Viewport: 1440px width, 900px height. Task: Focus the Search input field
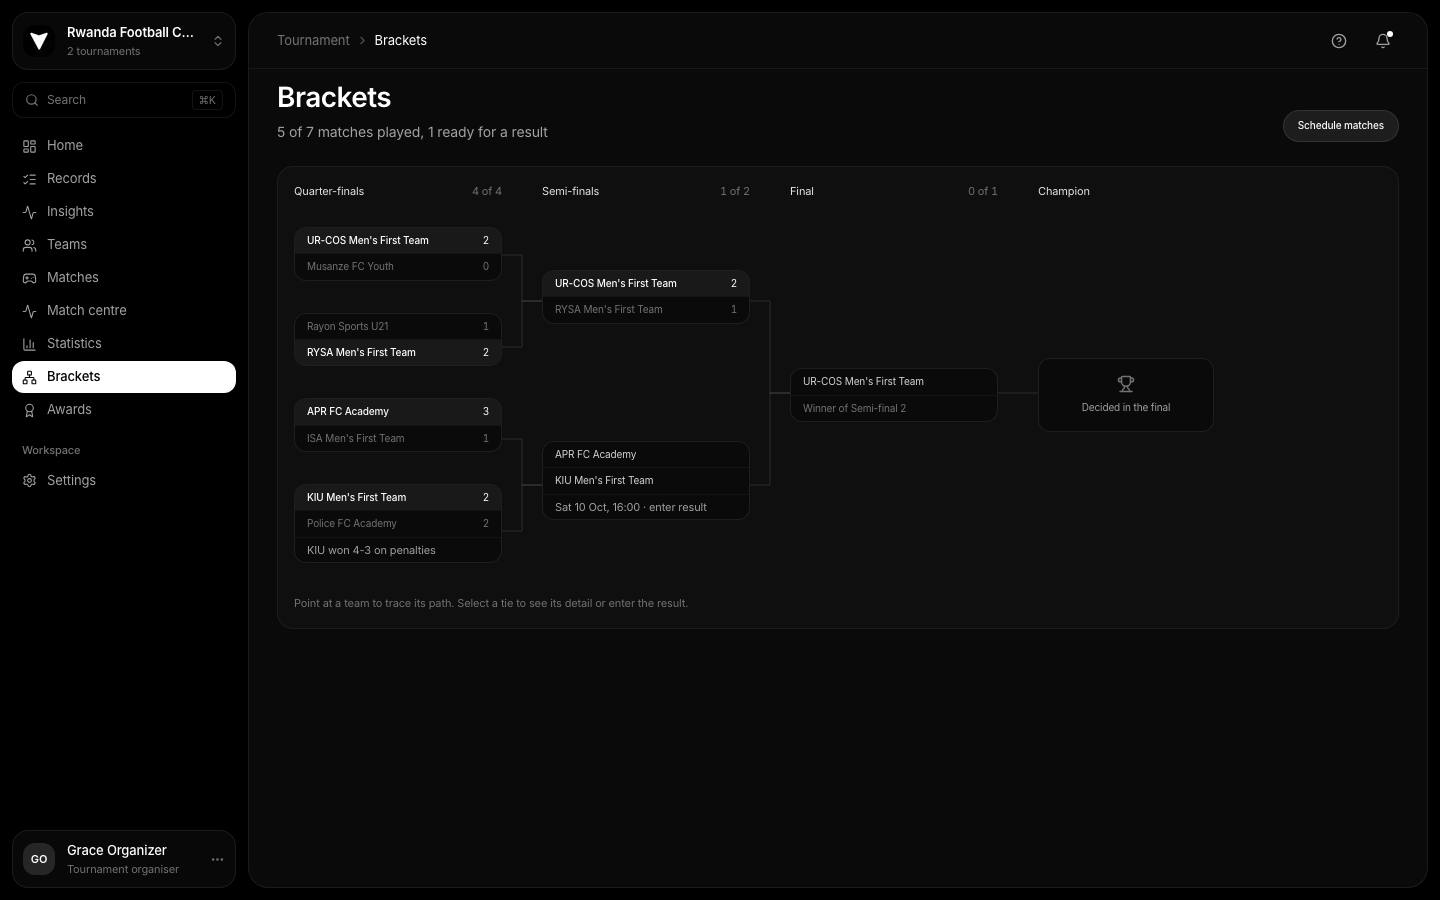(x=124, y=100)
